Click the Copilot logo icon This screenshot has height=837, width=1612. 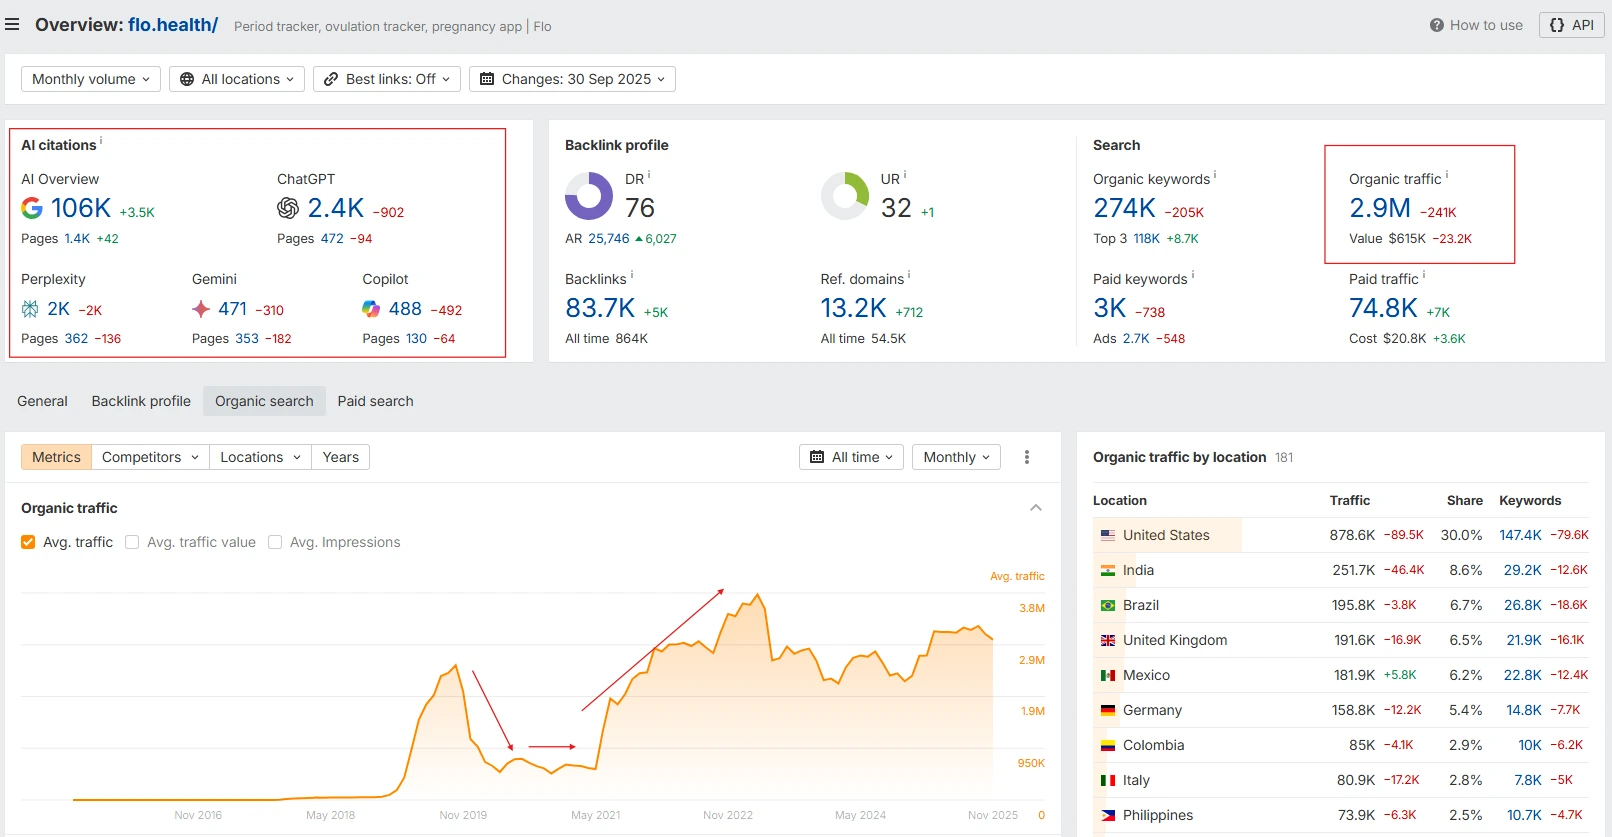[x=371, y=309]
